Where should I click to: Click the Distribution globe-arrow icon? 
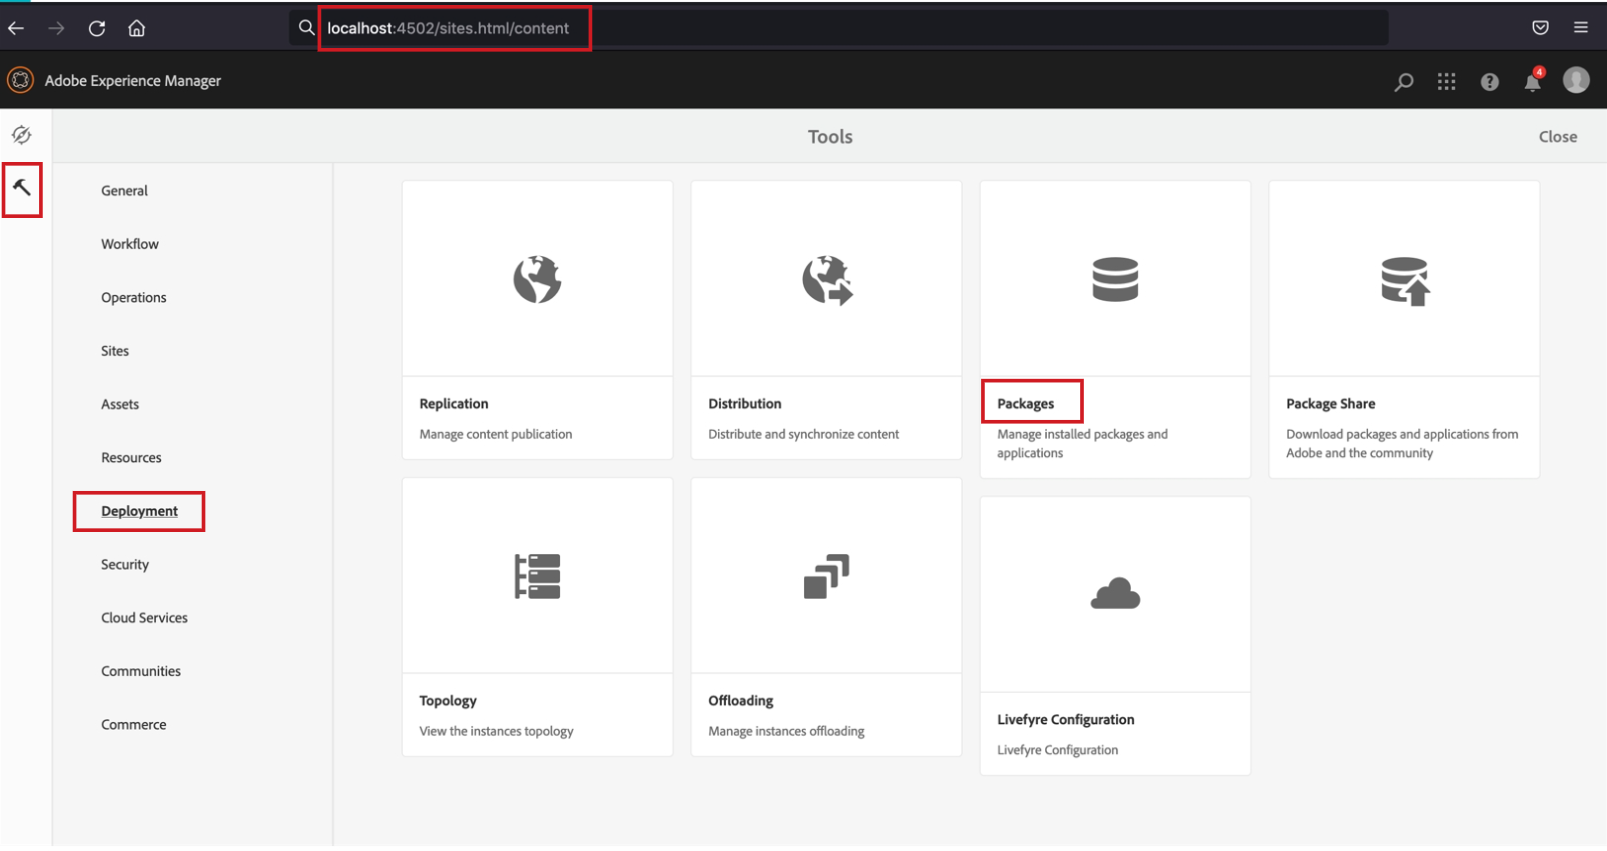point(827,279)
